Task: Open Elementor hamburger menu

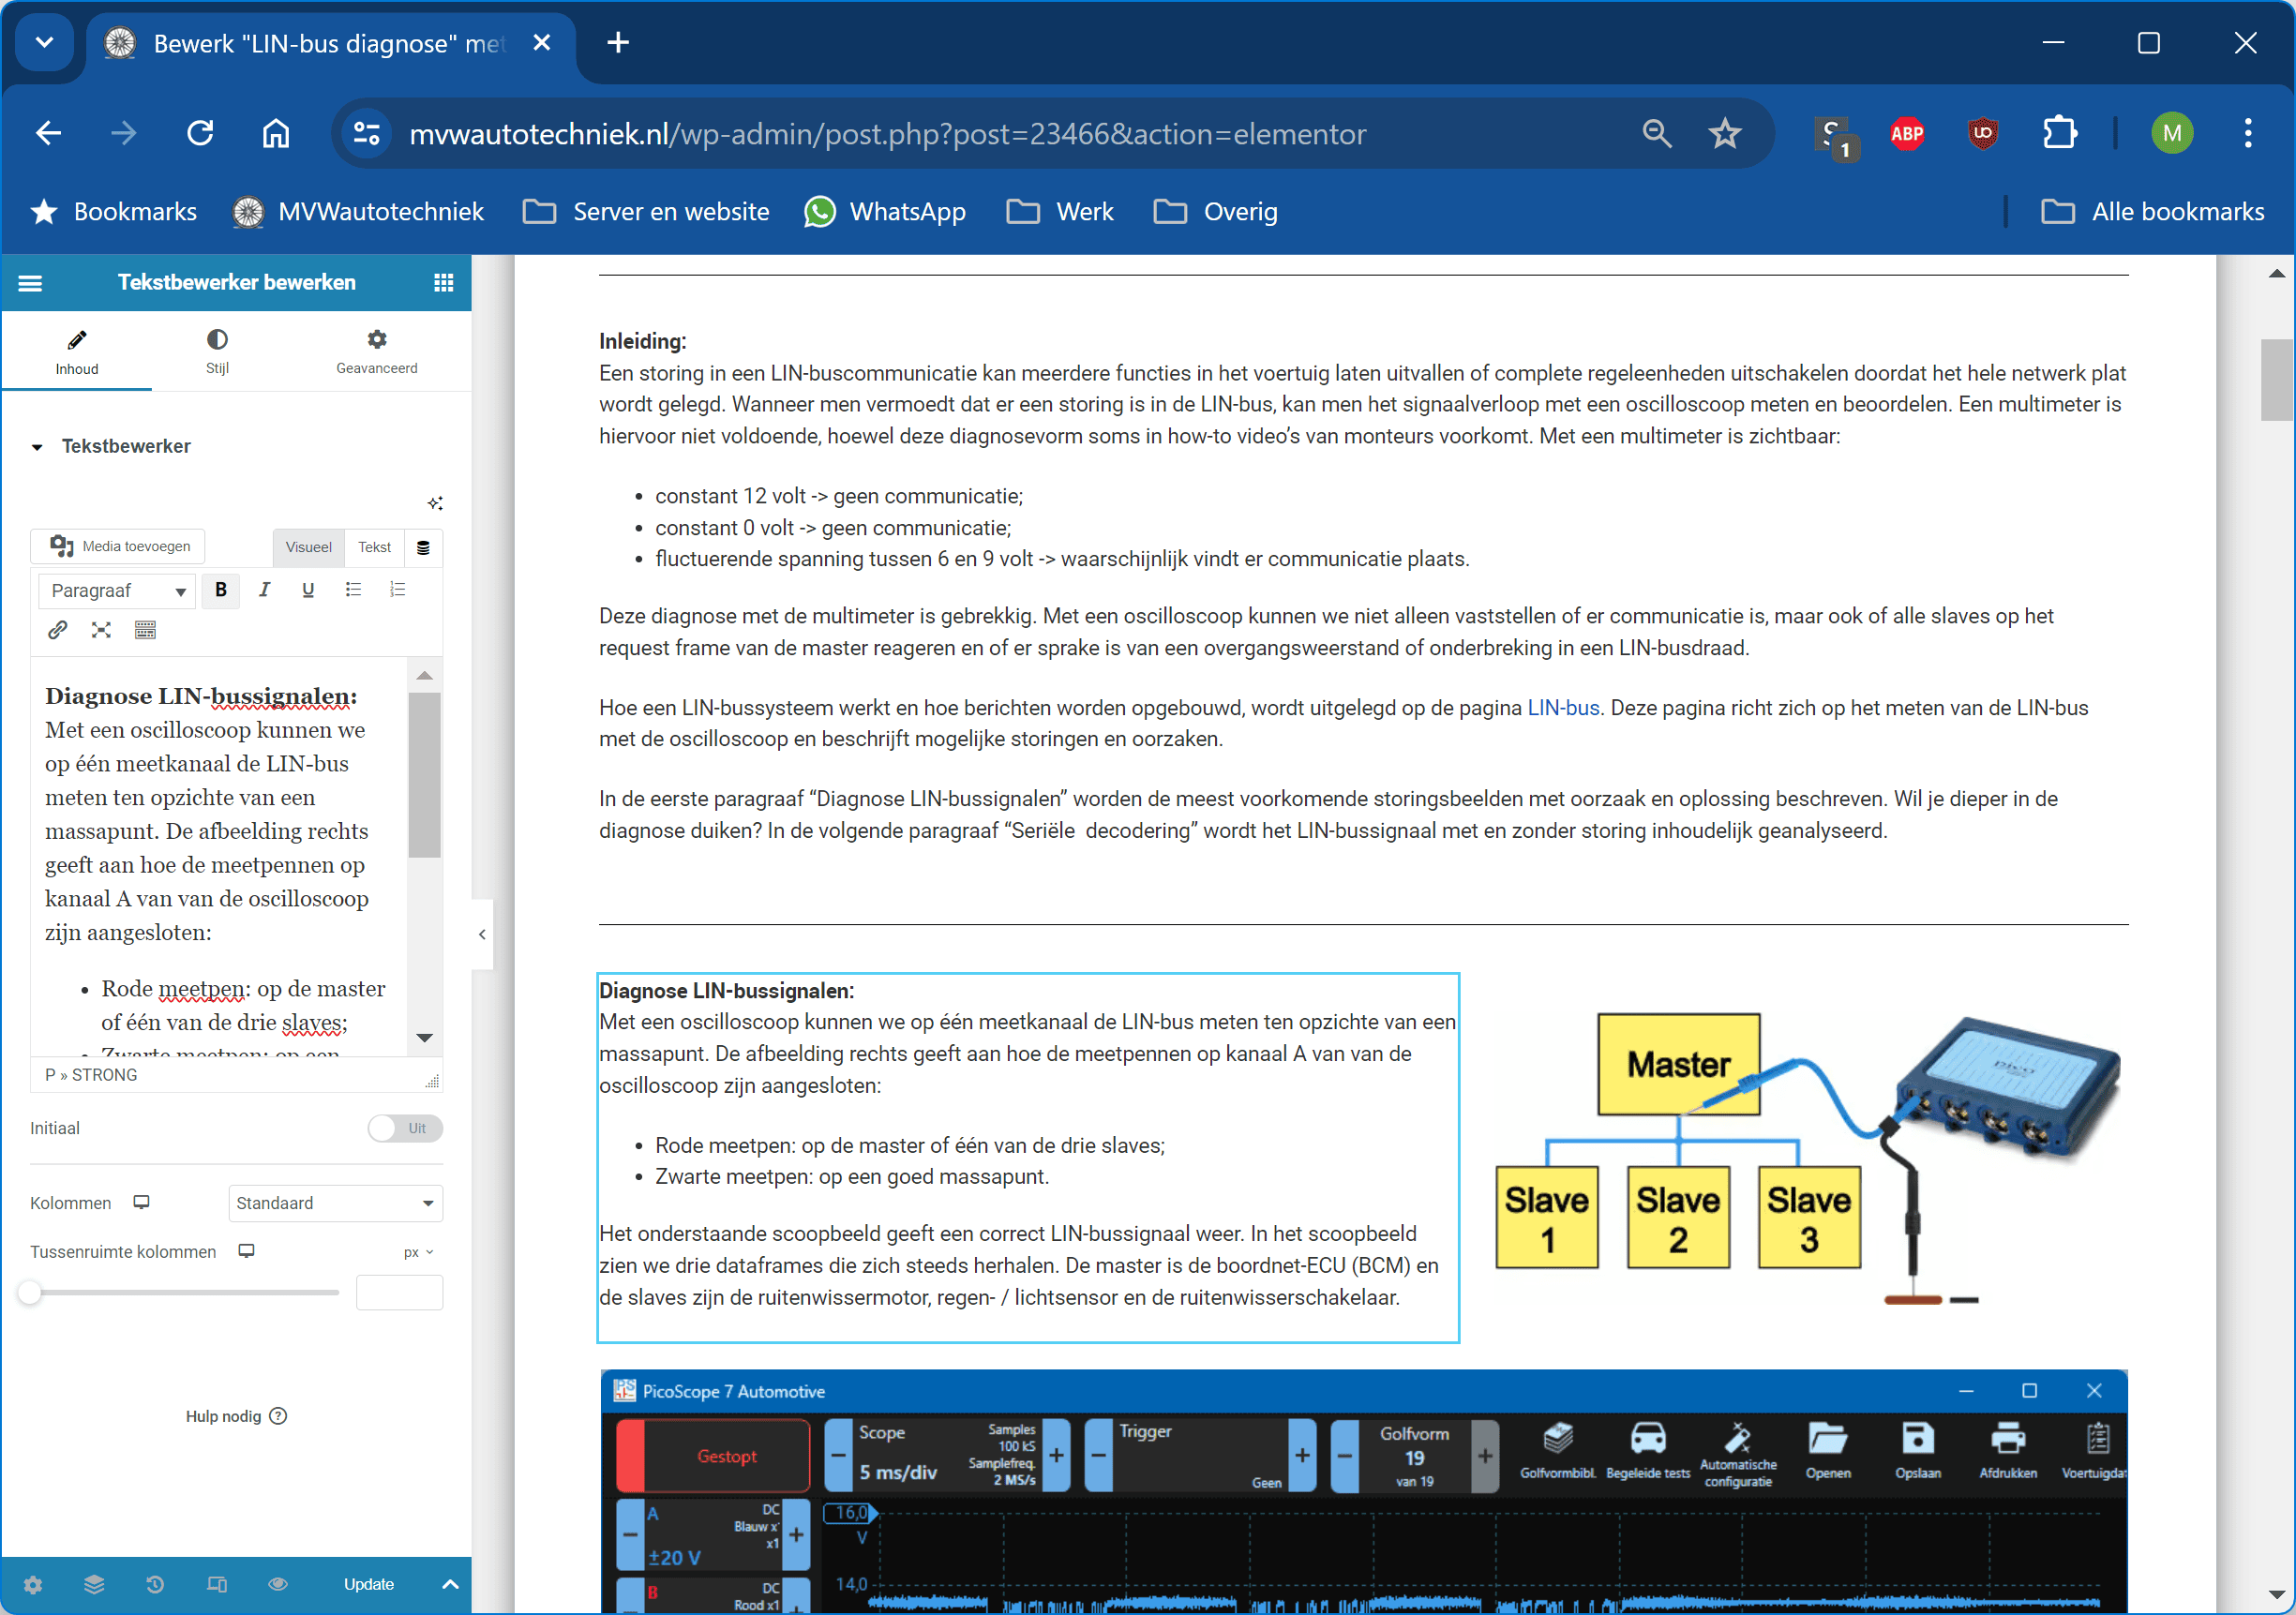Action: coord(30,283)
